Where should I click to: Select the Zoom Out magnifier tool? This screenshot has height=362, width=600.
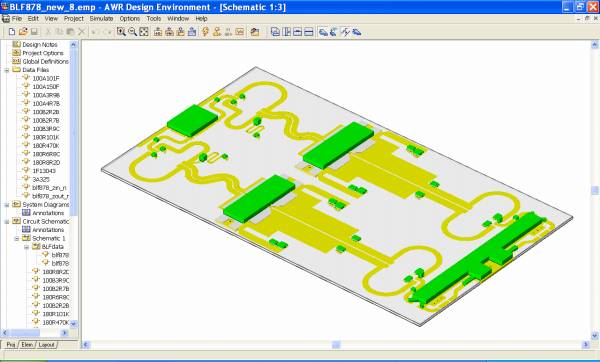[x=132, y=32]
